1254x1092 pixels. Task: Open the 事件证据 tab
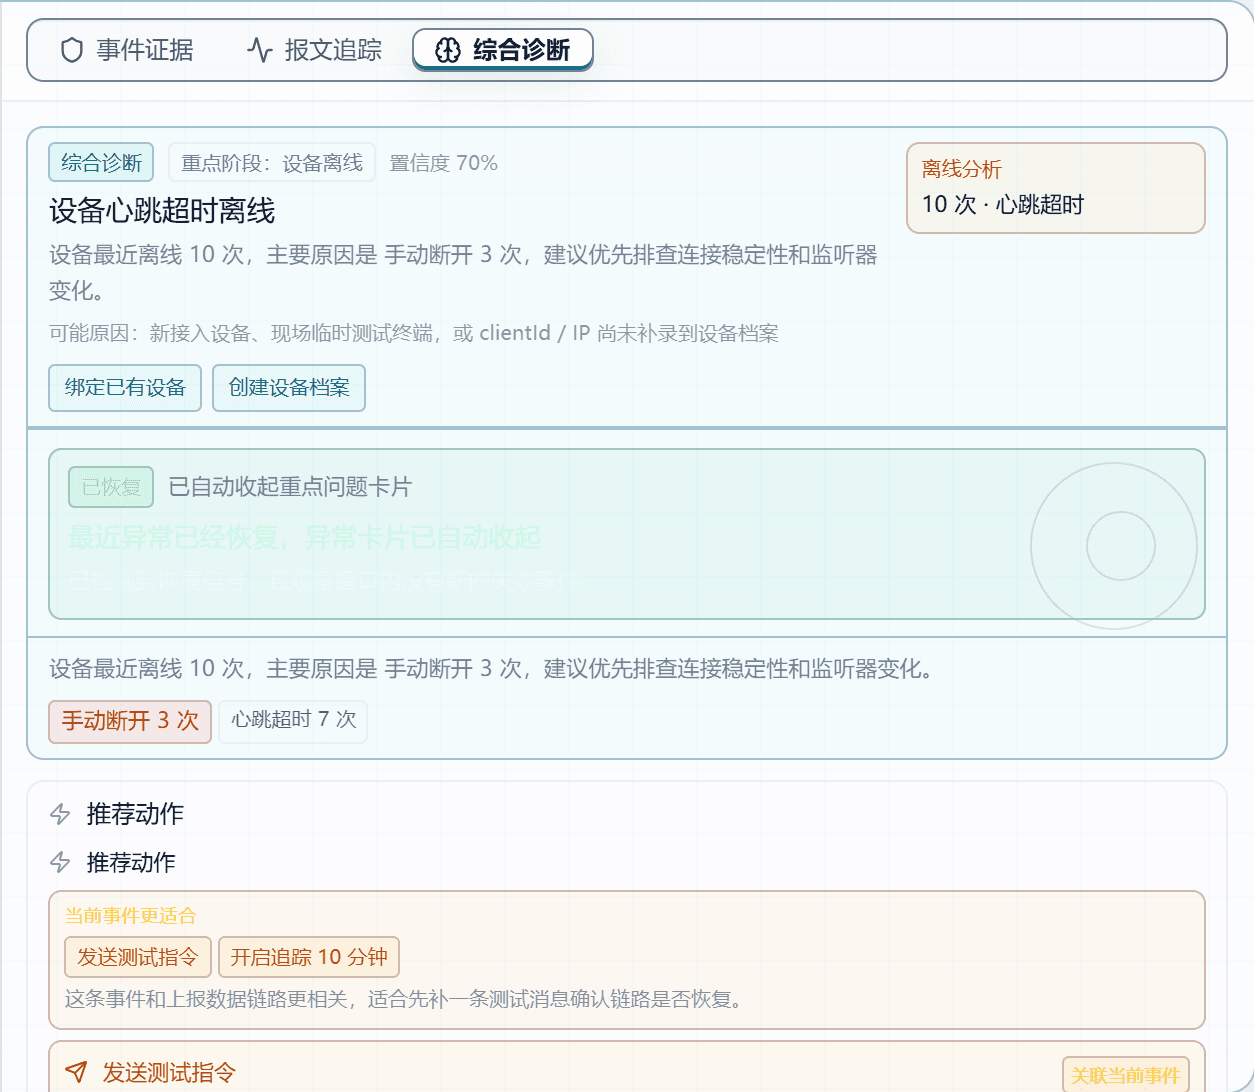(127, 50)
